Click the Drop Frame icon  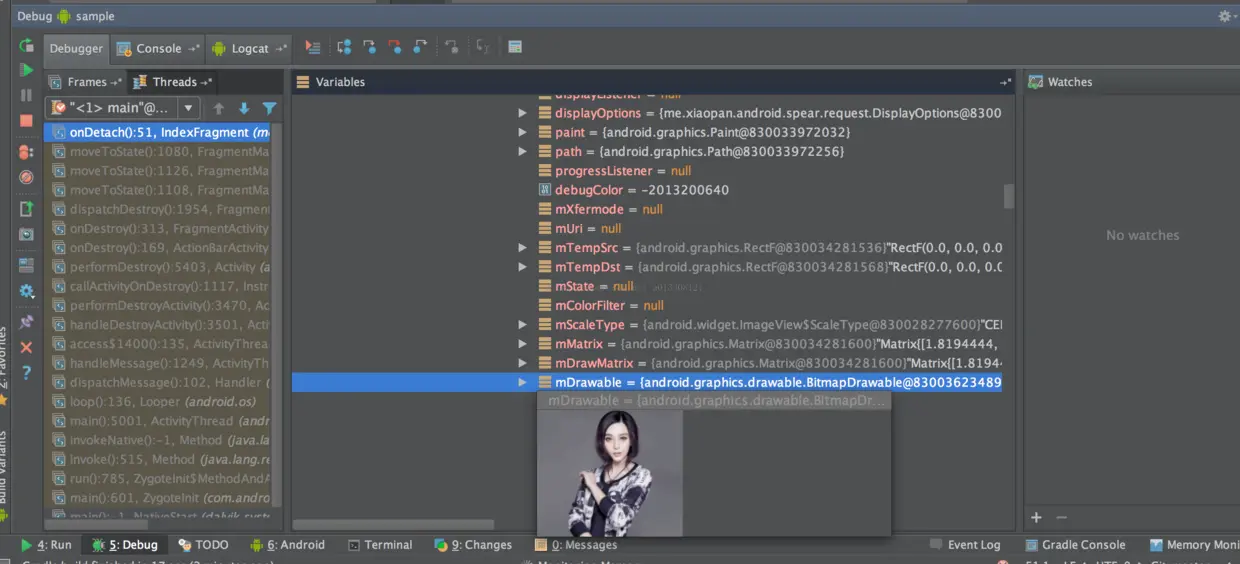[452, 47]
